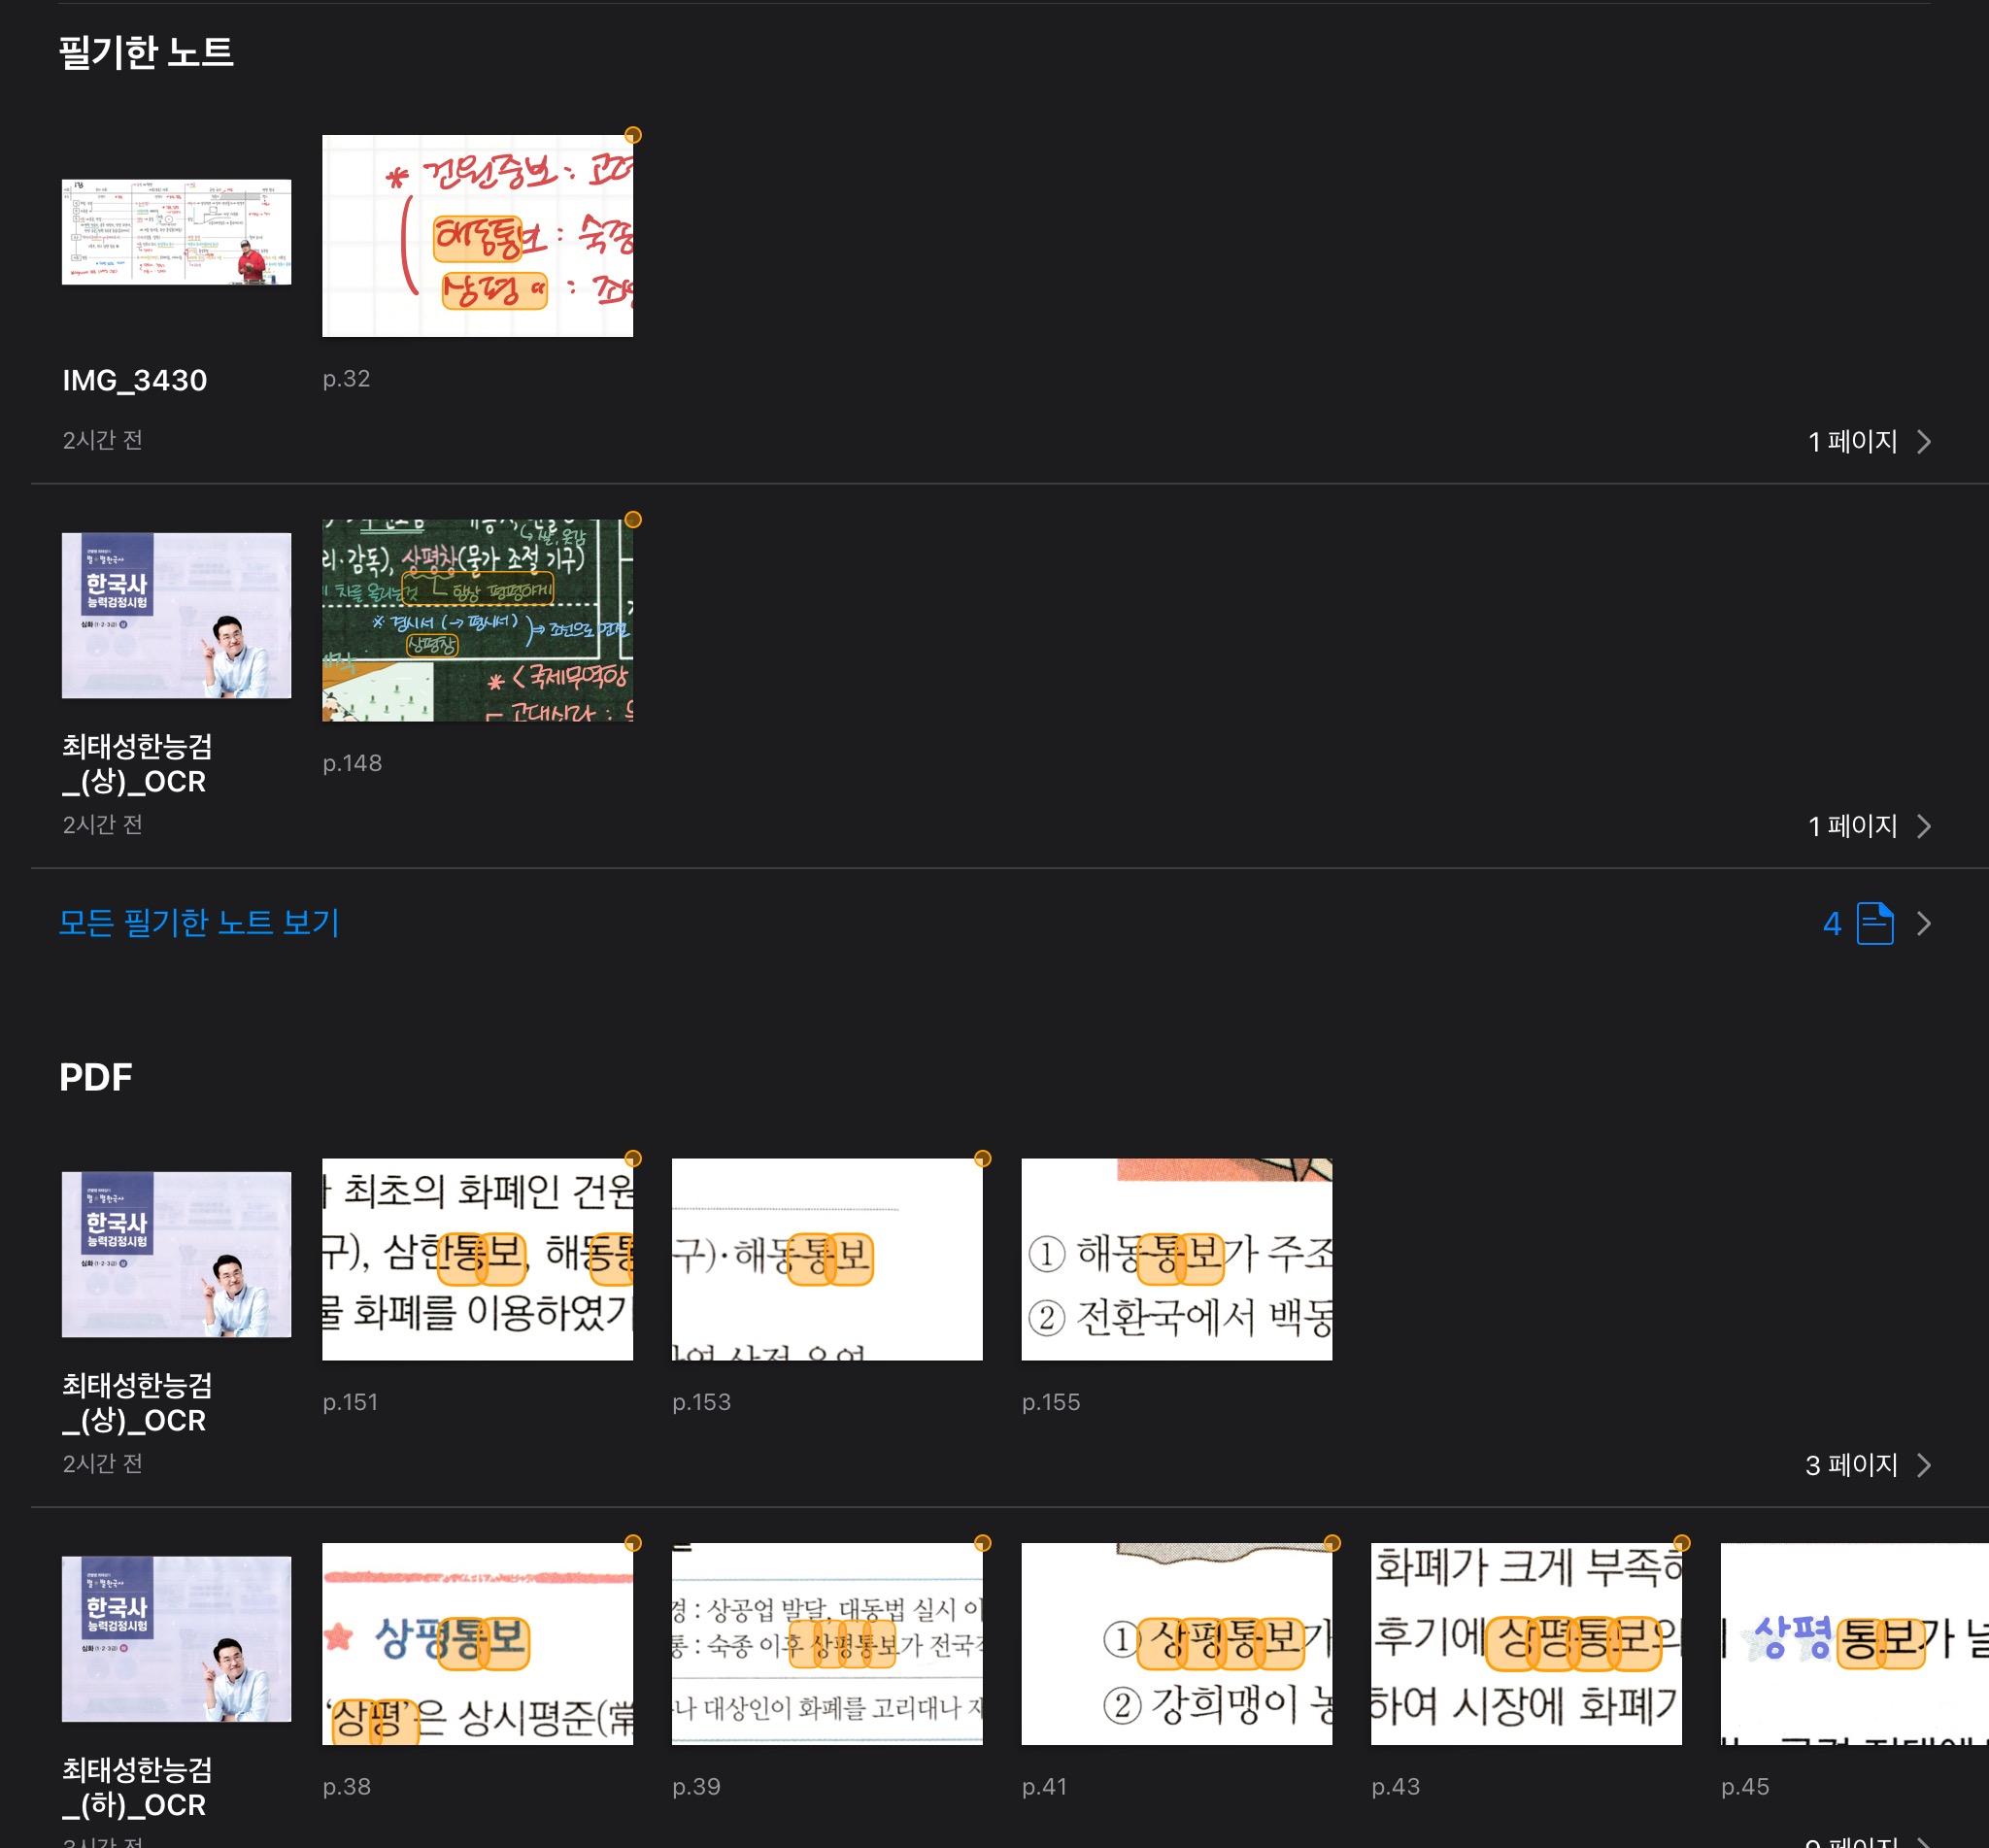Toggle the orange selection dot on the p.38 thumbnail
Screen dimensions: 1989x1848
tap(633, 1544)
